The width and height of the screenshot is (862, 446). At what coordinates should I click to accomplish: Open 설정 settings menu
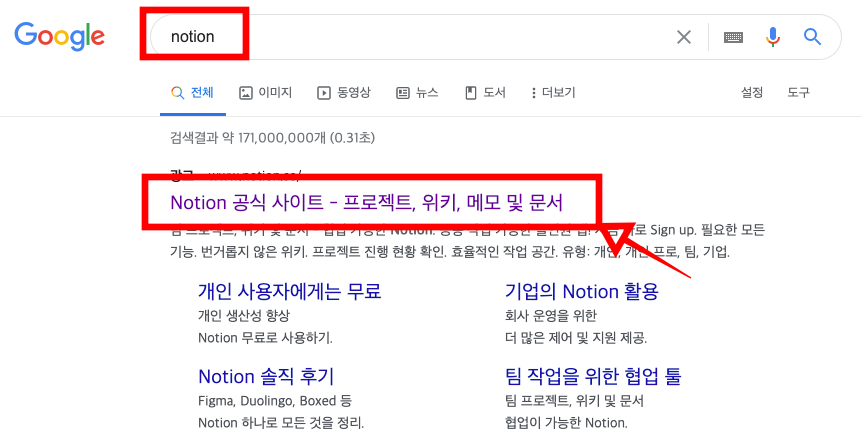pos(752,92)
